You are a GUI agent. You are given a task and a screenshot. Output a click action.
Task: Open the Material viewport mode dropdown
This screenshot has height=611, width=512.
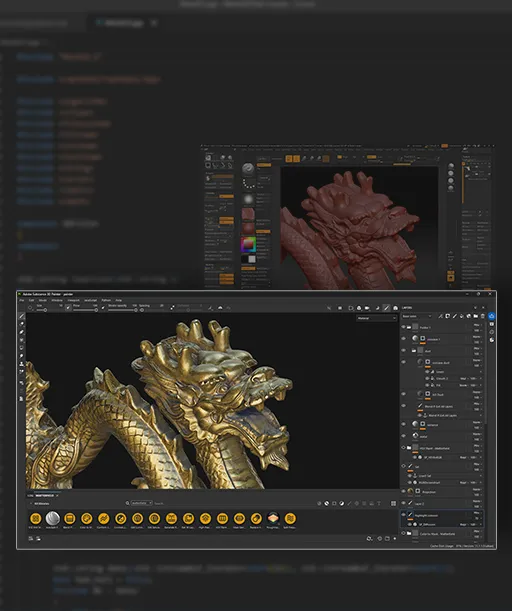[376, 318]
